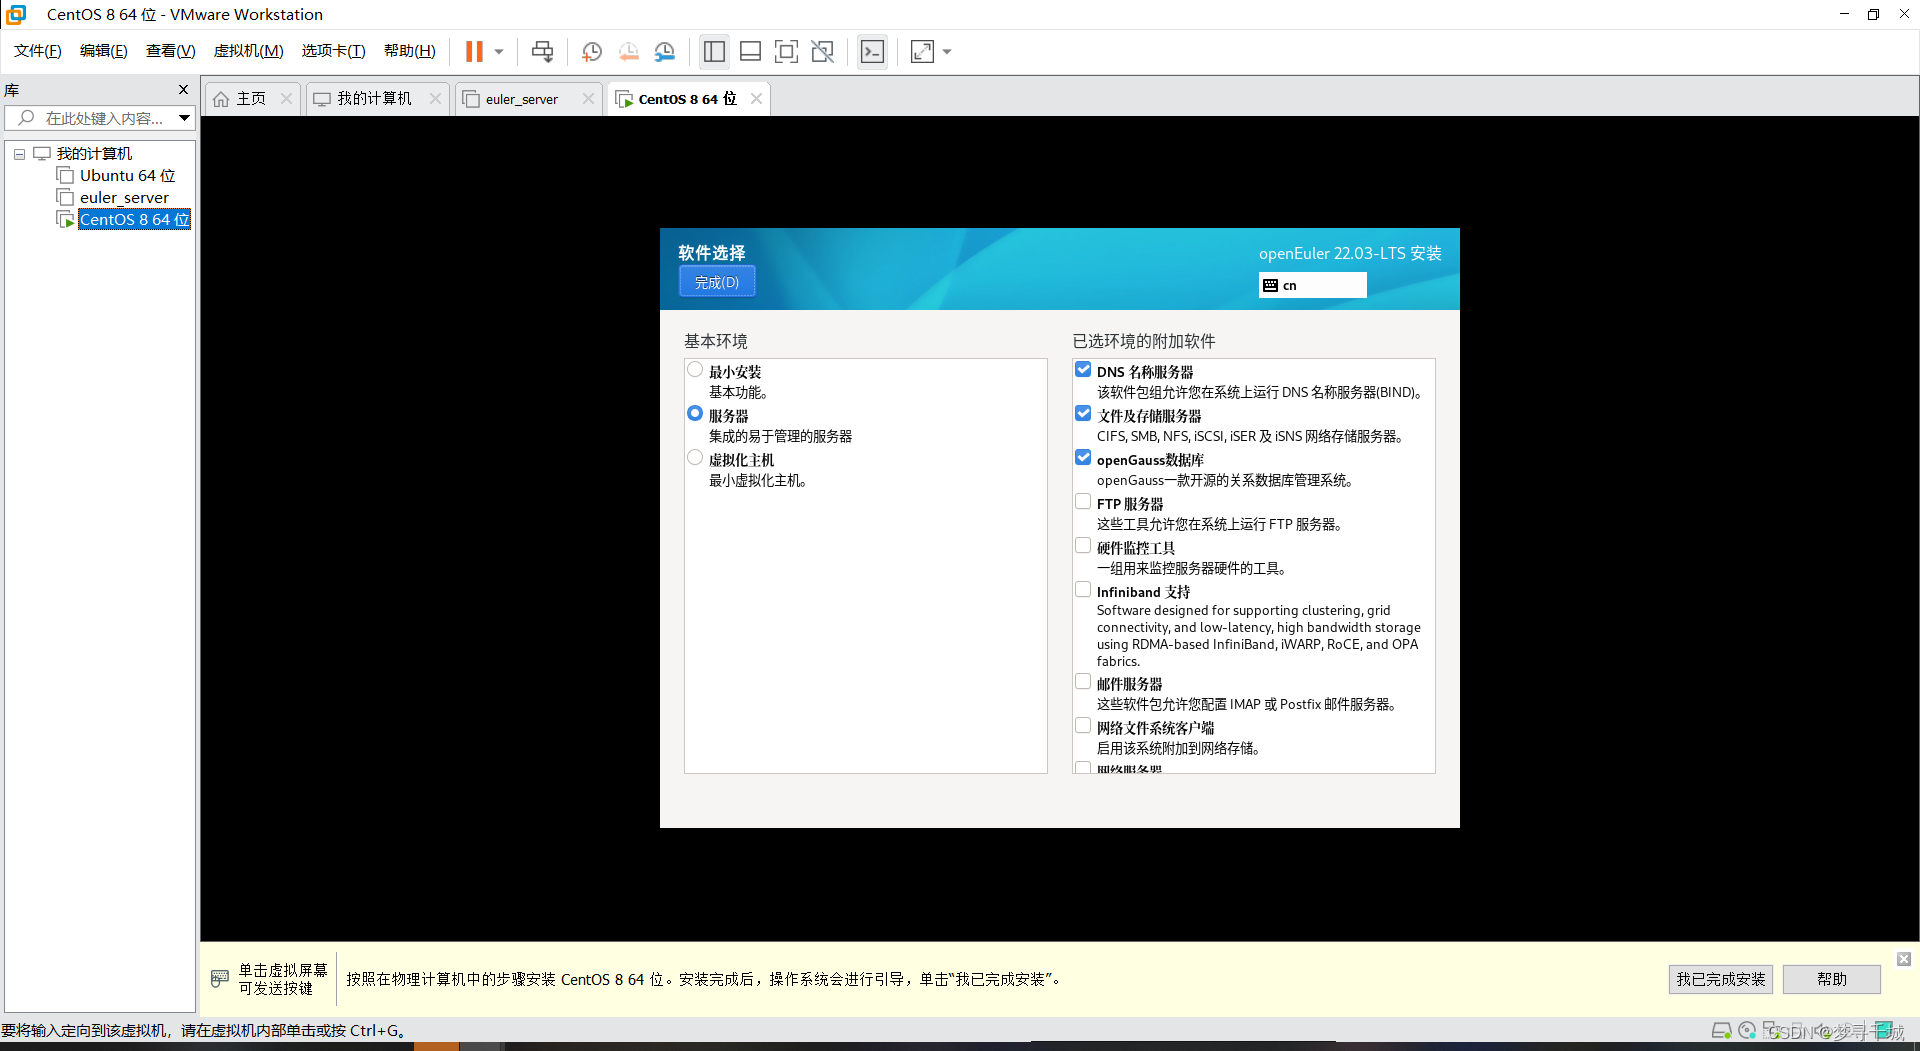Select CentOS 8 64 位 in the library
The image size is (1920, 1051).
[134, 220]
